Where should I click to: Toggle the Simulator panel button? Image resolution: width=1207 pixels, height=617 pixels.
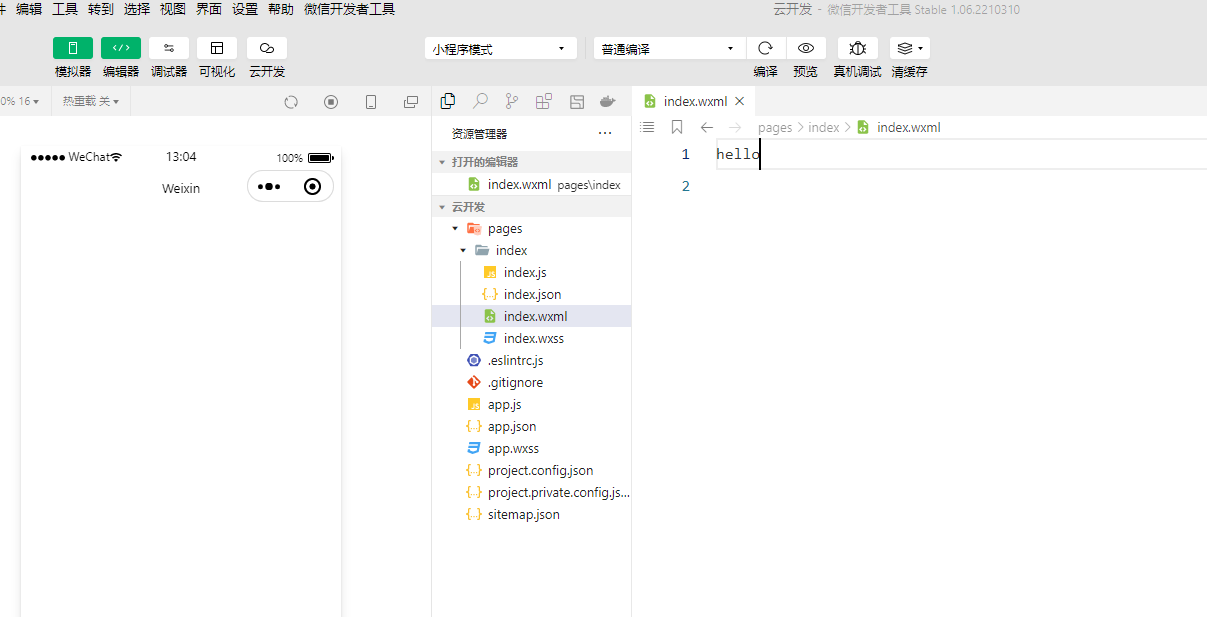pos(73,48)
